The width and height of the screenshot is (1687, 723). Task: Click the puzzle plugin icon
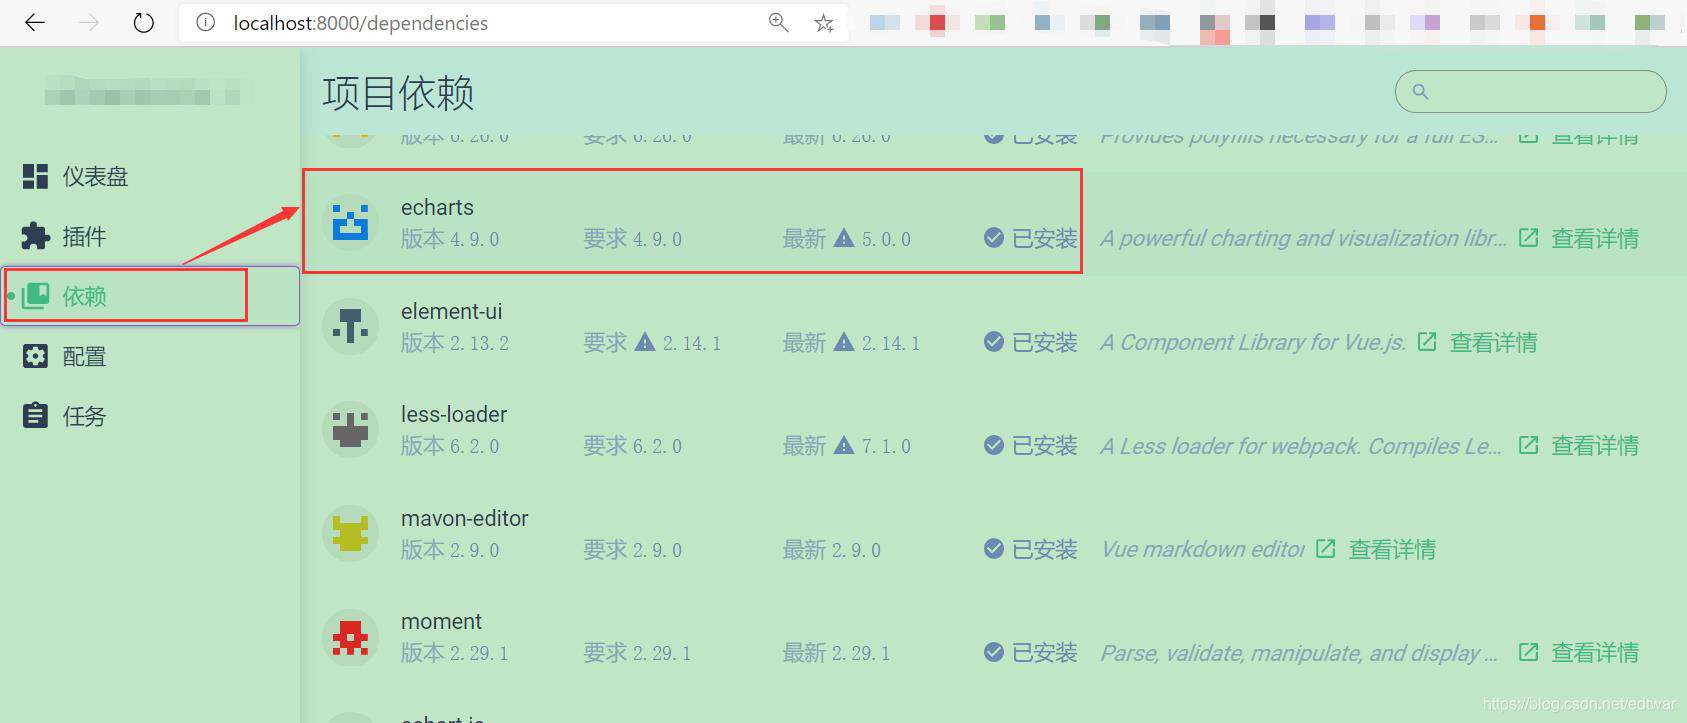[35, 237]
